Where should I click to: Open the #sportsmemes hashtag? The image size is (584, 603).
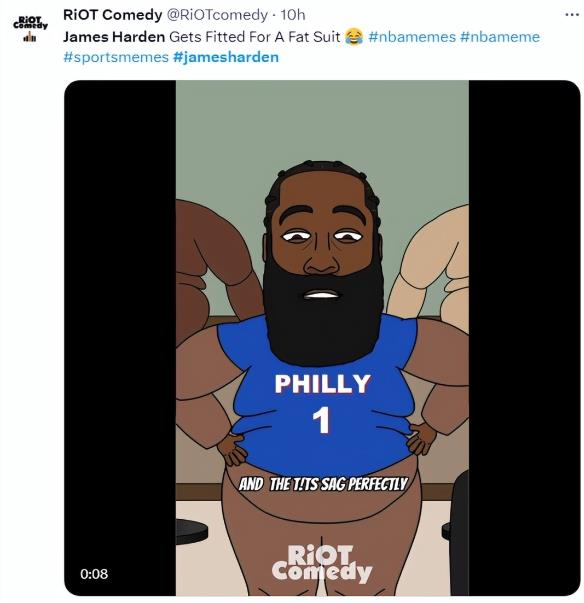[x=116, y=57]
